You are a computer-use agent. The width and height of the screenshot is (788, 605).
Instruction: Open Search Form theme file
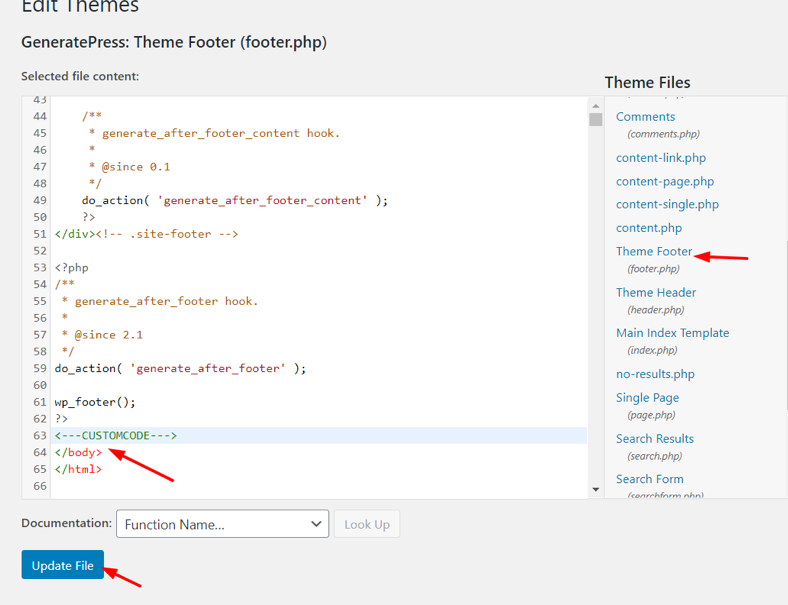click(x=650, y=479)
